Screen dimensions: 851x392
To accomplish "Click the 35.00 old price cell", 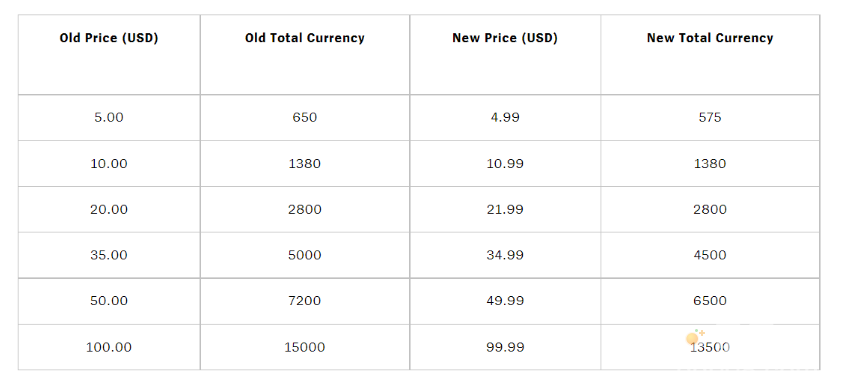I will click(109, 255).
